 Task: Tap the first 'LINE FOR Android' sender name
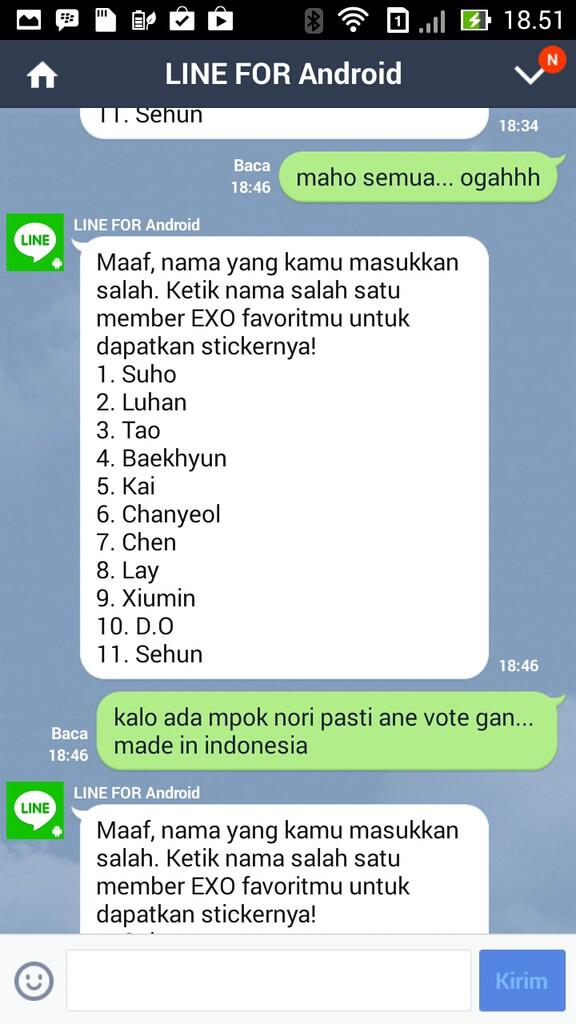pyautogui.click(x=136, y=225)
